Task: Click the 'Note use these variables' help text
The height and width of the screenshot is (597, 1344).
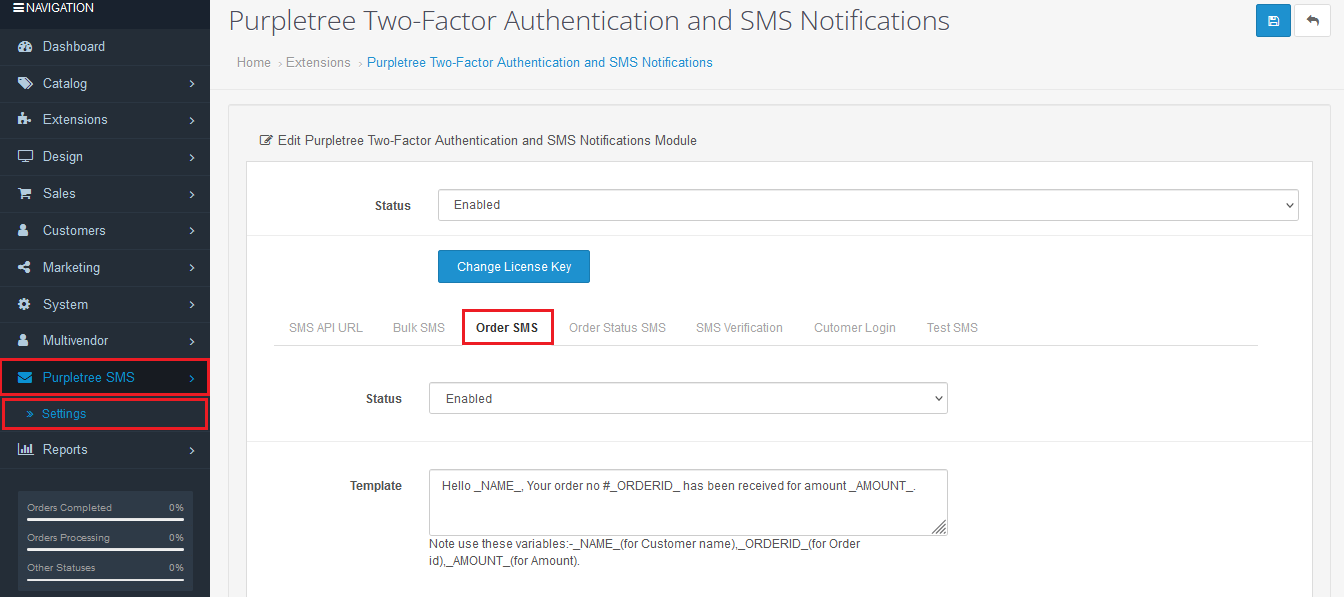Action: point(644,553)
